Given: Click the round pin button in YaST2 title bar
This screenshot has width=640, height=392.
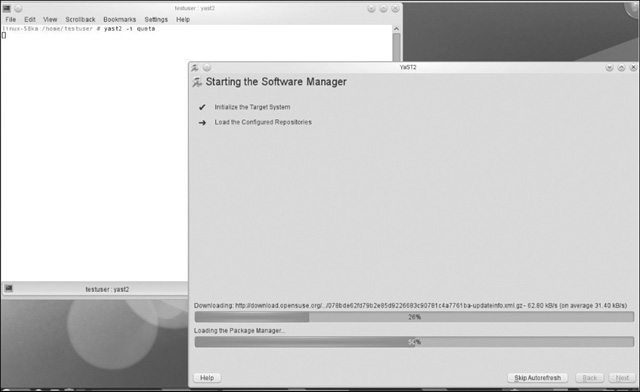Looking at the screenshot, I should pos(207,67).
